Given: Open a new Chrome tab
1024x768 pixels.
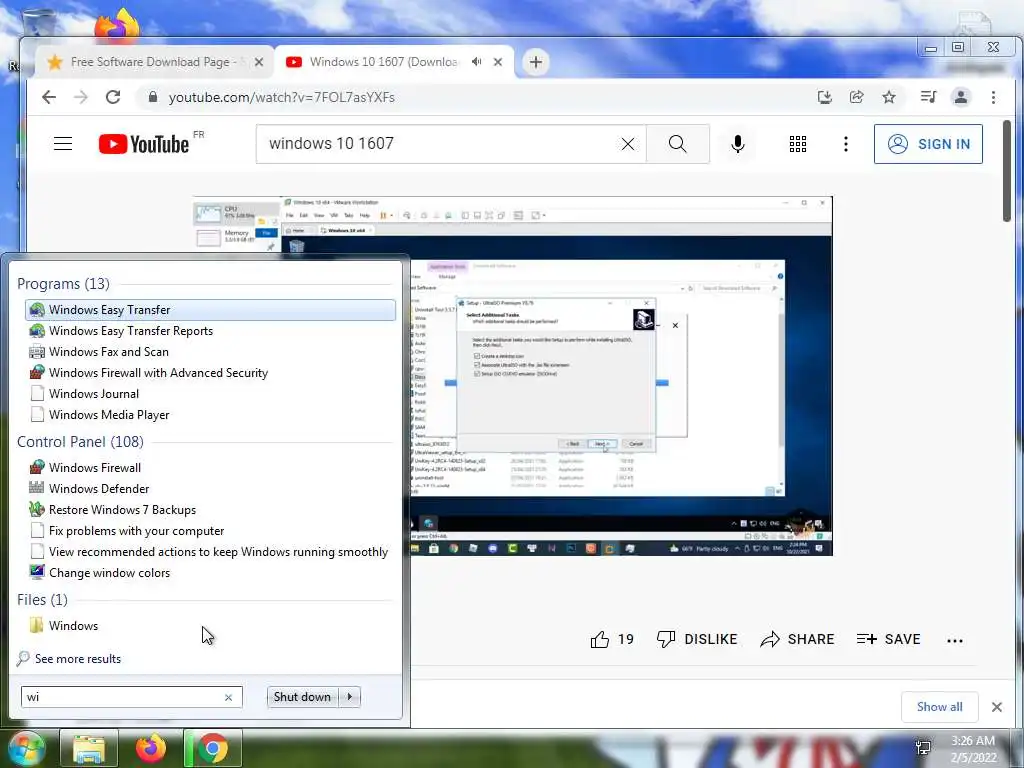Looking at the screenshot, I should point(536,62).
